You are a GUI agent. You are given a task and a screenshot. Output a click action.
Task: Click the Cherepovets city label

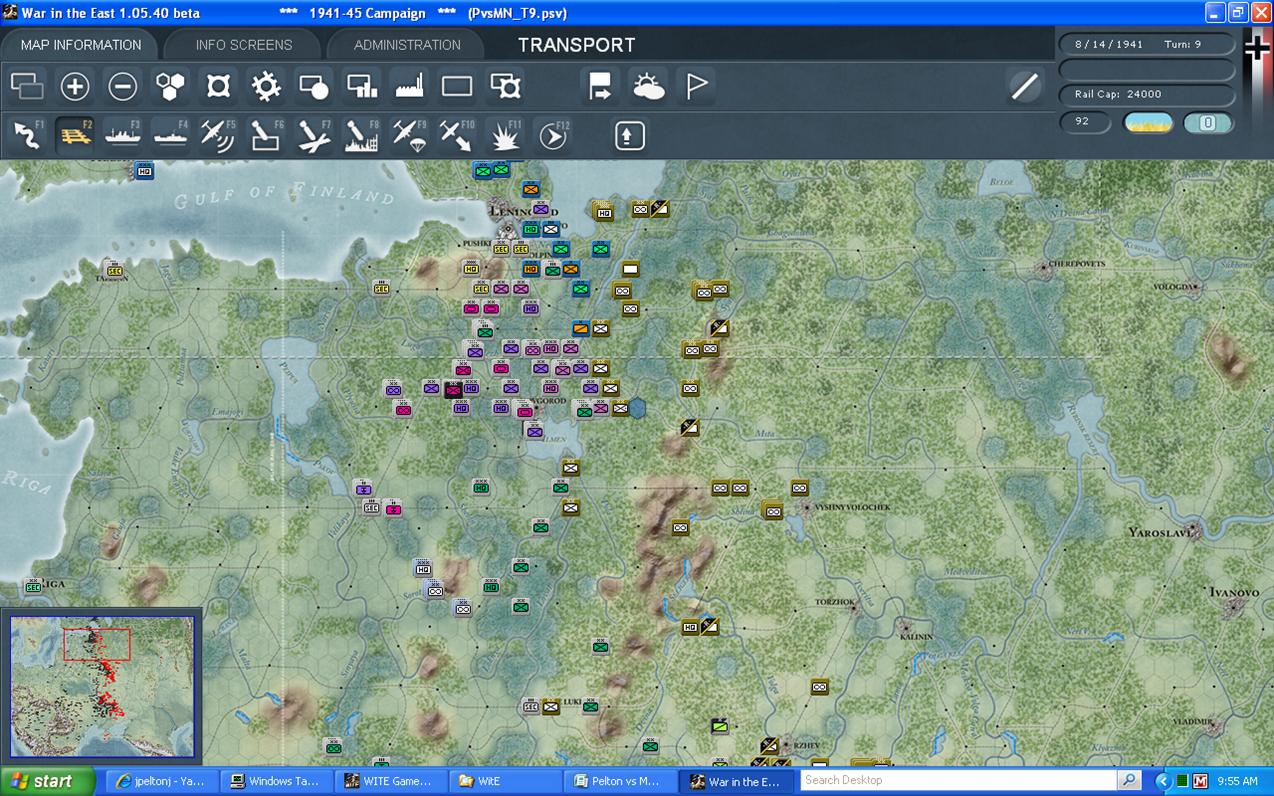pyautogui.click(x=1076, y=264)
